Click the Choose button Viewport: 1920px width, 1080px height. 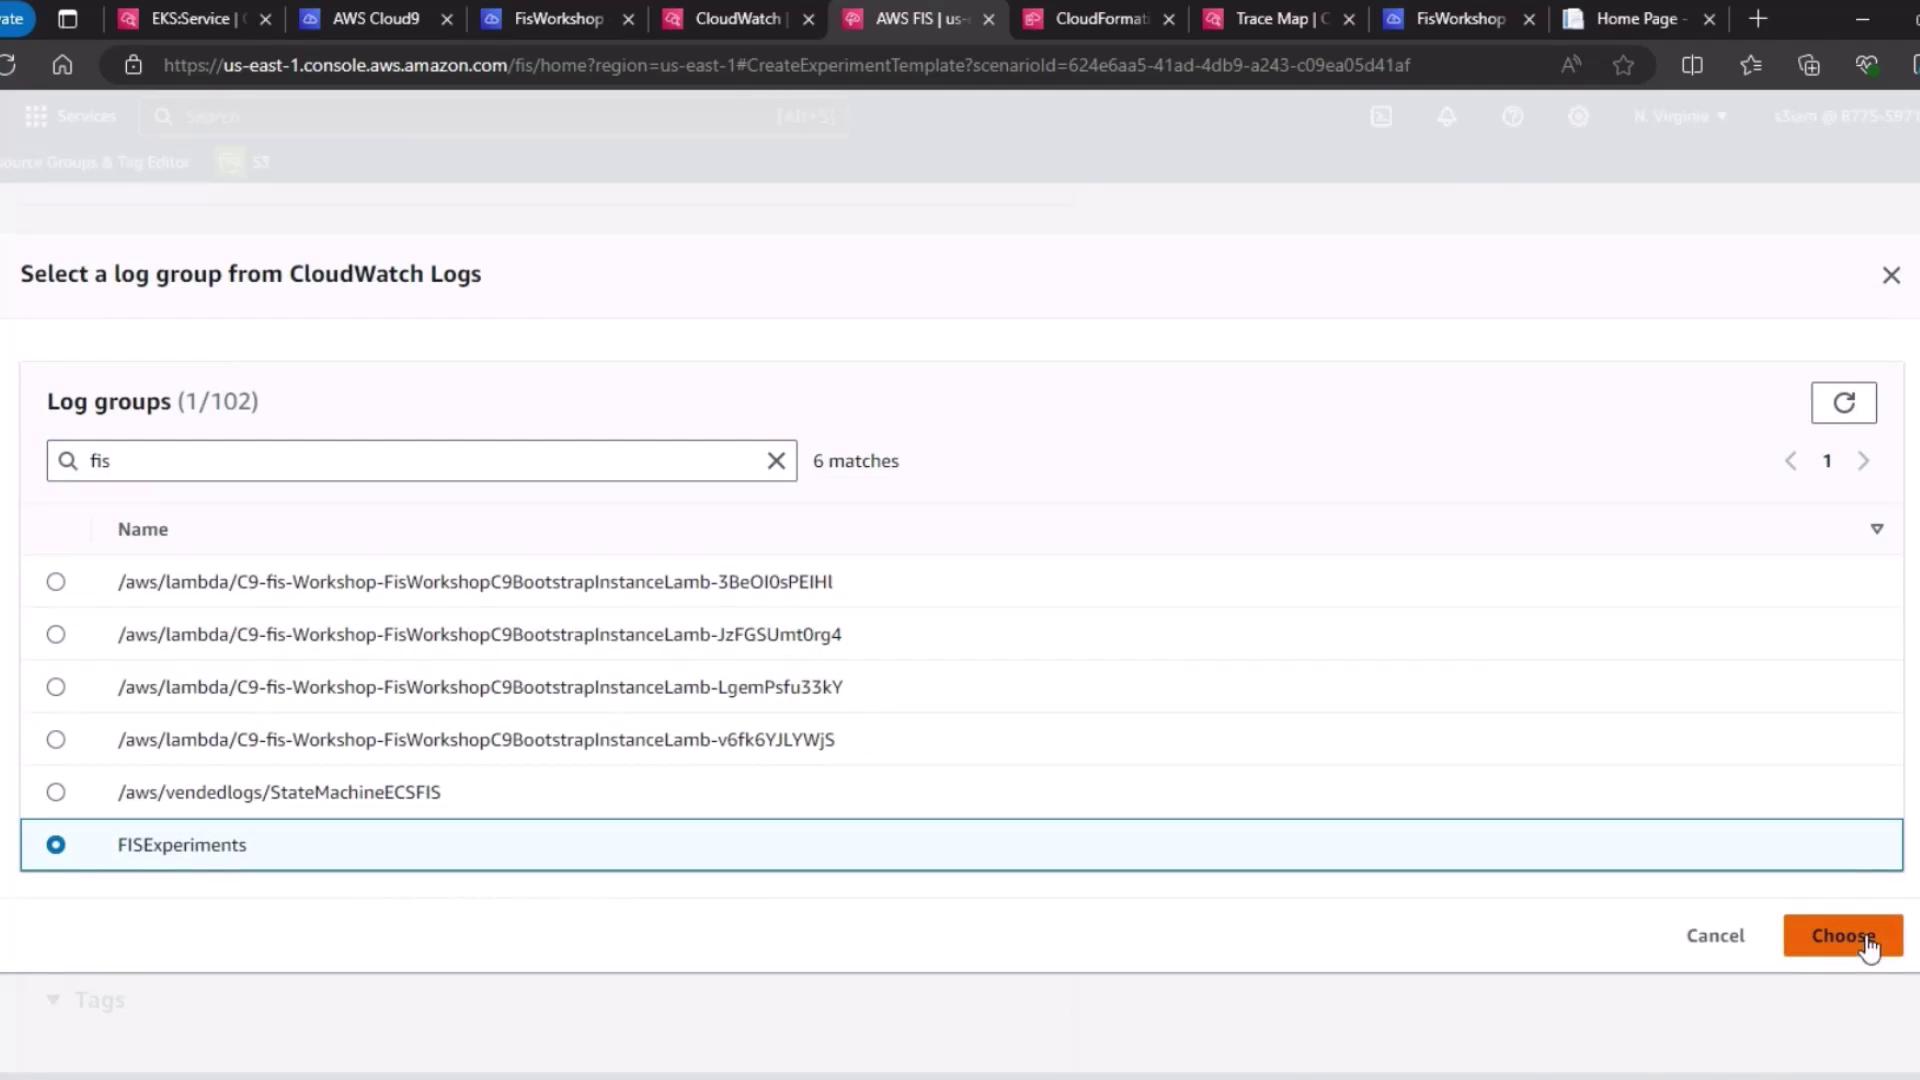pyautogui.click(x=1842, y=936)
